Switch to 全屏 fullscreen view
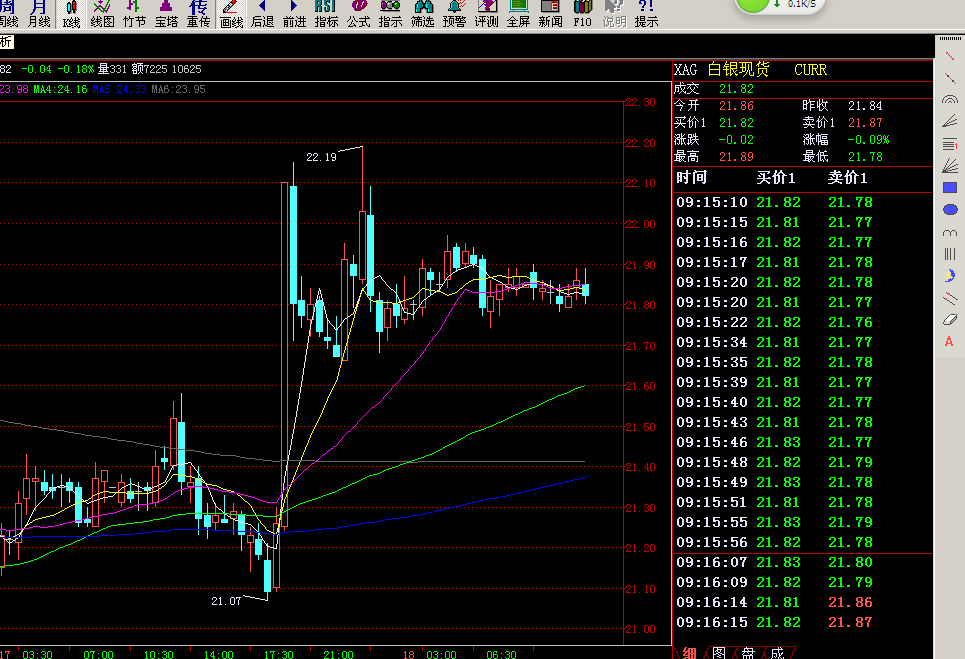 pos(518,13)
